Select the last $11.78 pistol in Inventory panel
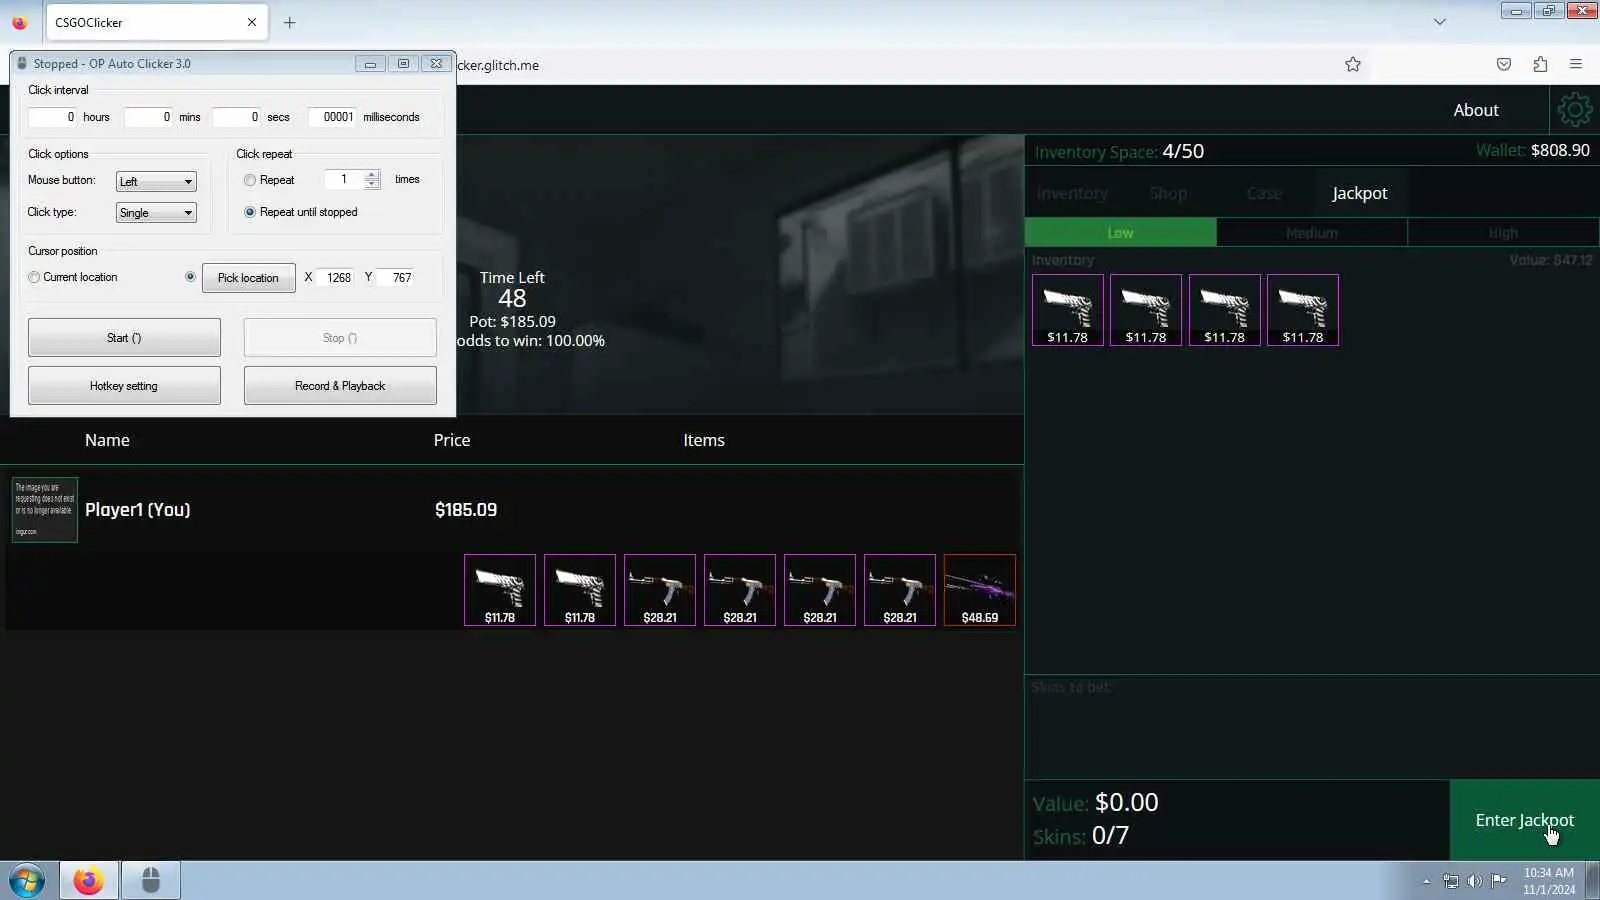1600x900 pixels. (x=1303, y=310)
